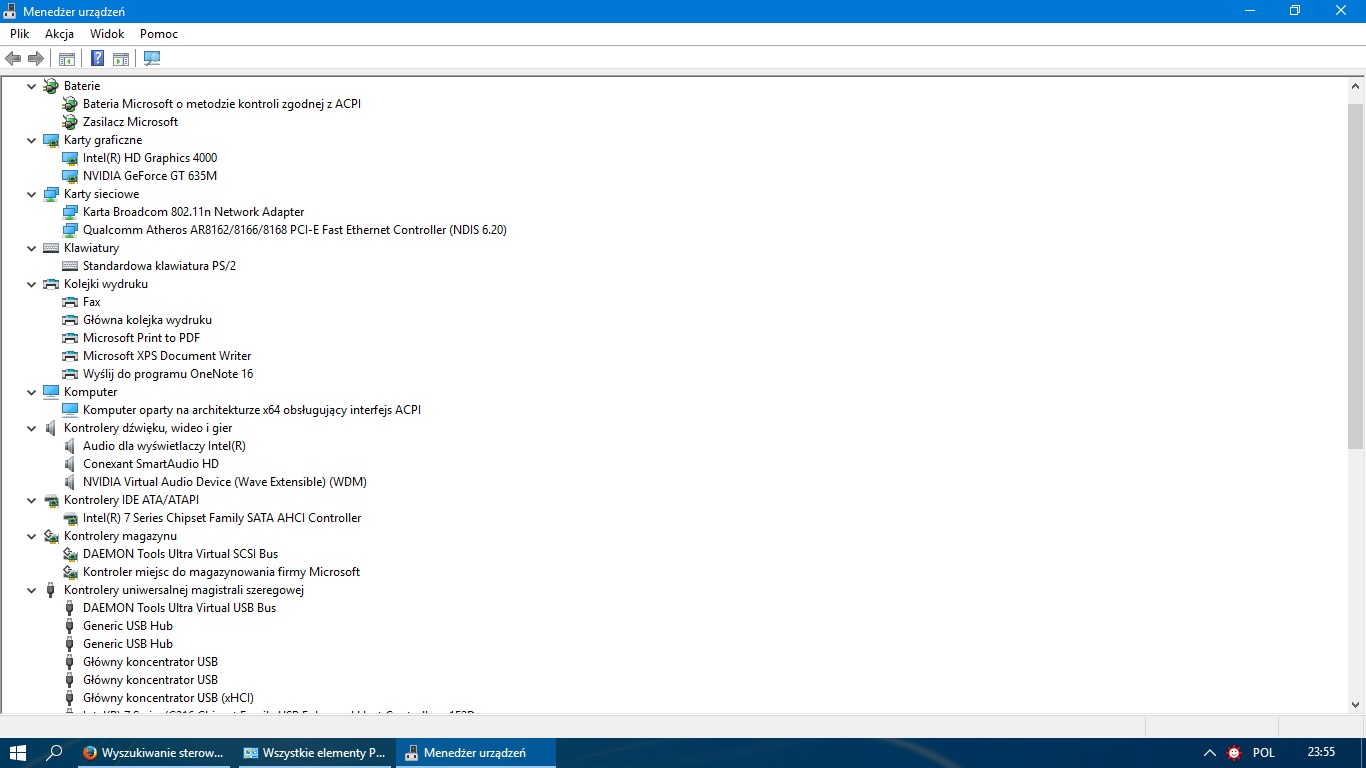The height and width of the screenshot is (768, 1366).
Task: Toggle the console tree panel icon
Action: coord(66,57)
